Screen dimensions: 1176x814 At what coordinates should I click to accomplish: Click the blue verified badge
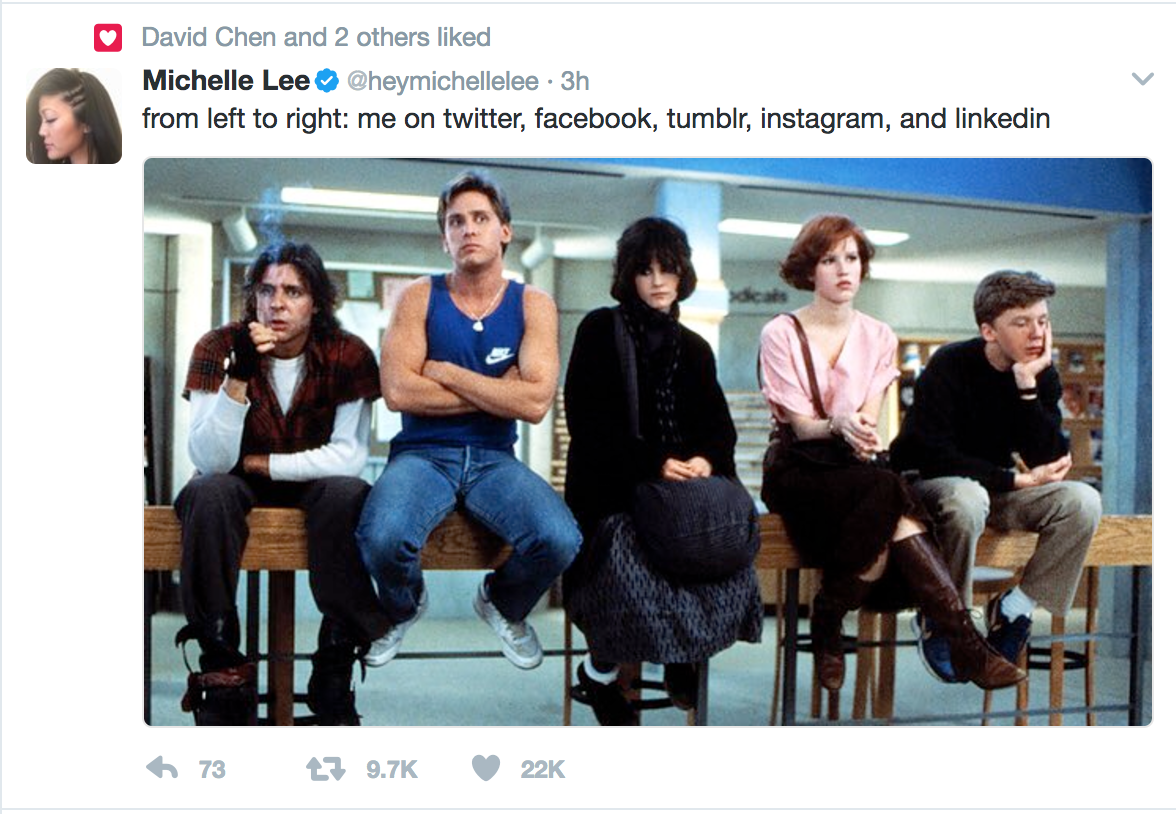tap(327, 80)
